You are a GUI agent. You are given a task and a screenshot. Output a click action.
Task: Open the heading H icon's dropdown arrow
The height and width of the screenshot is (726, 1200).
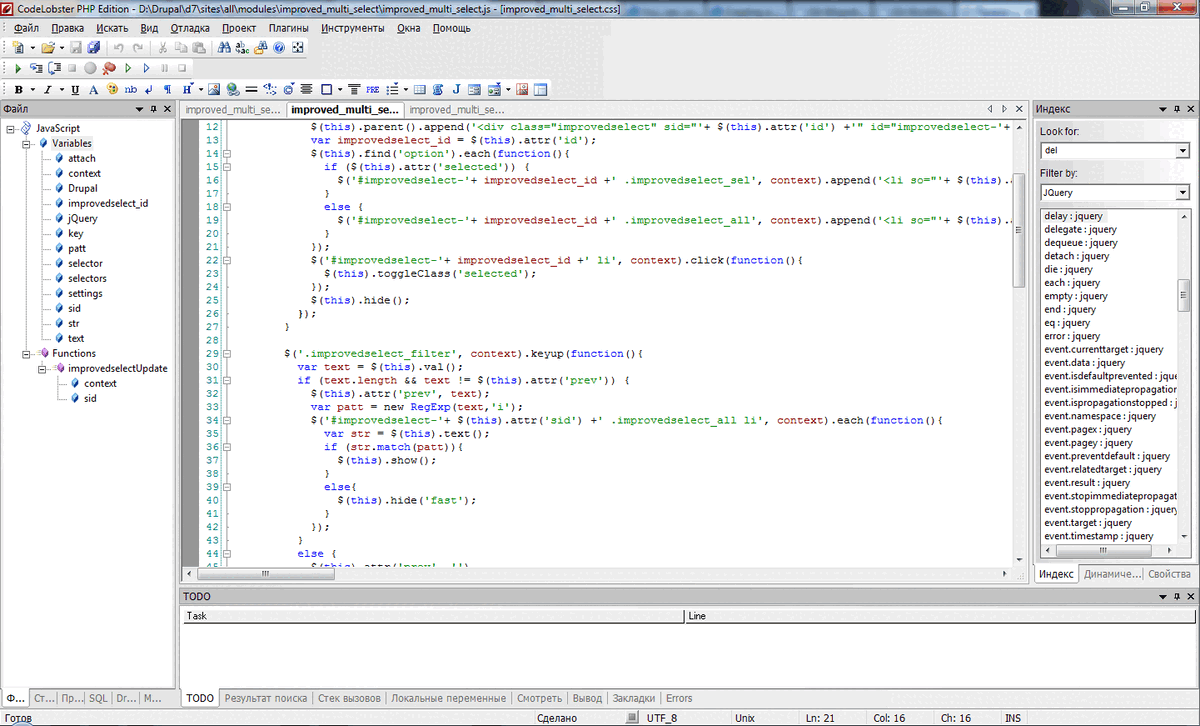point(201,89)
